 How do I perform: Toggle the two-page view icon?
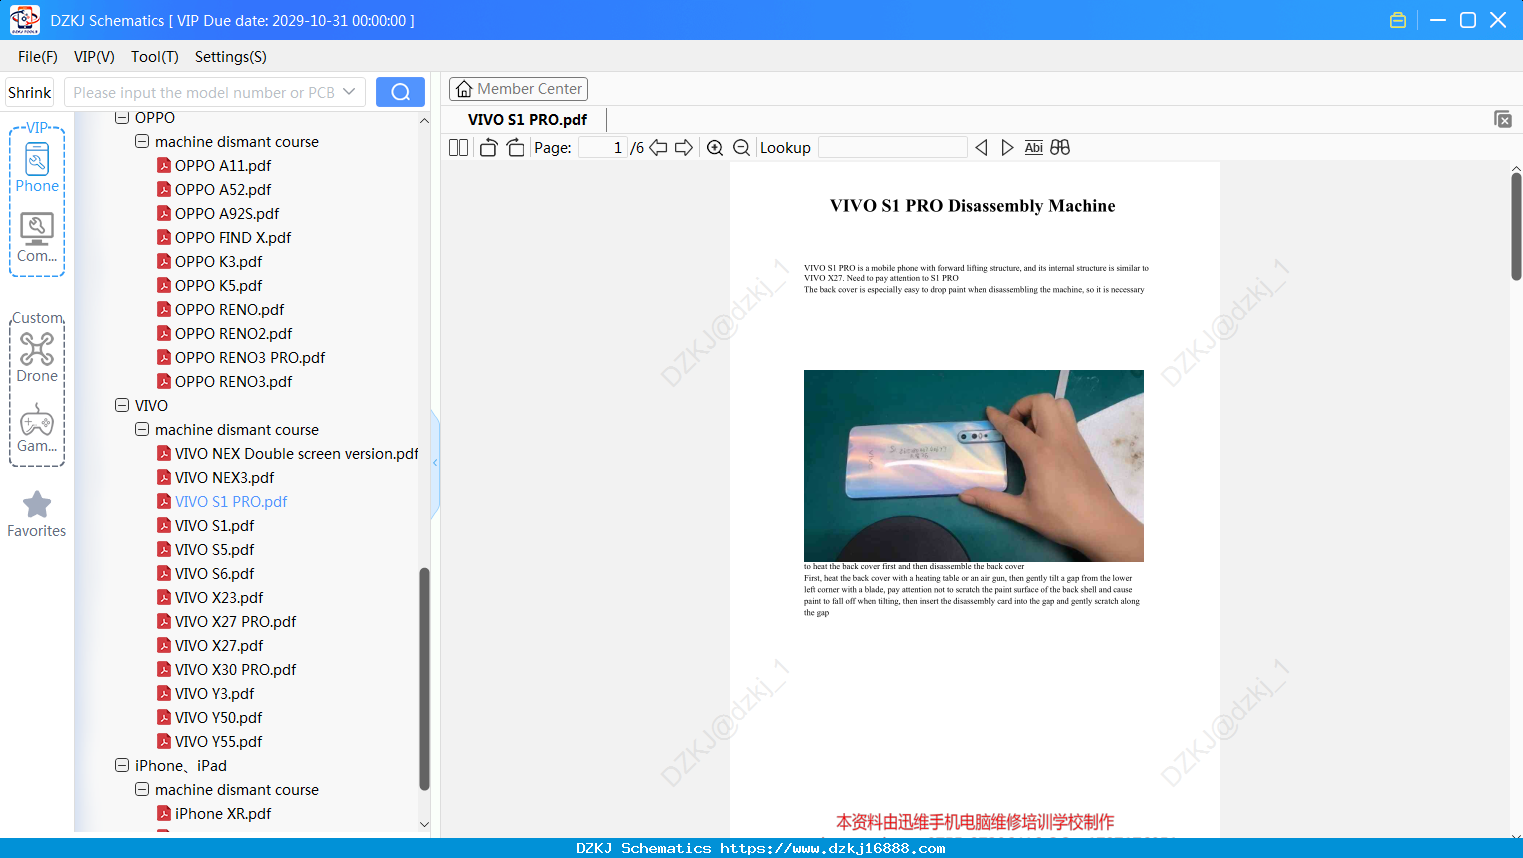coord(459,148)
